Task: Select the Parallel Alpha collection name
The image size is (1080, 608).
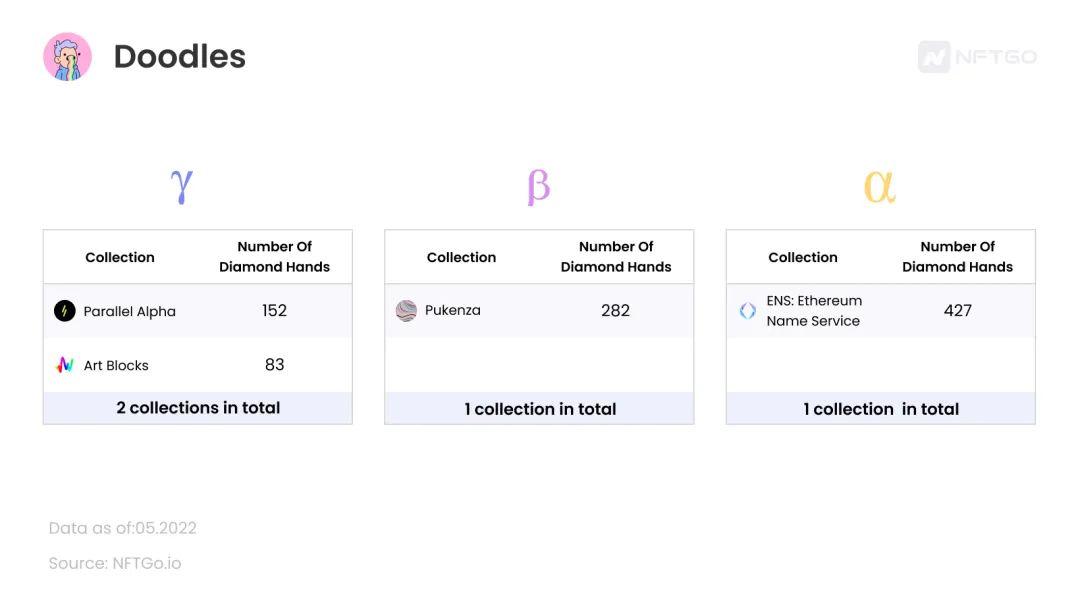Action: pyautogui.click(x=129, y=311)
